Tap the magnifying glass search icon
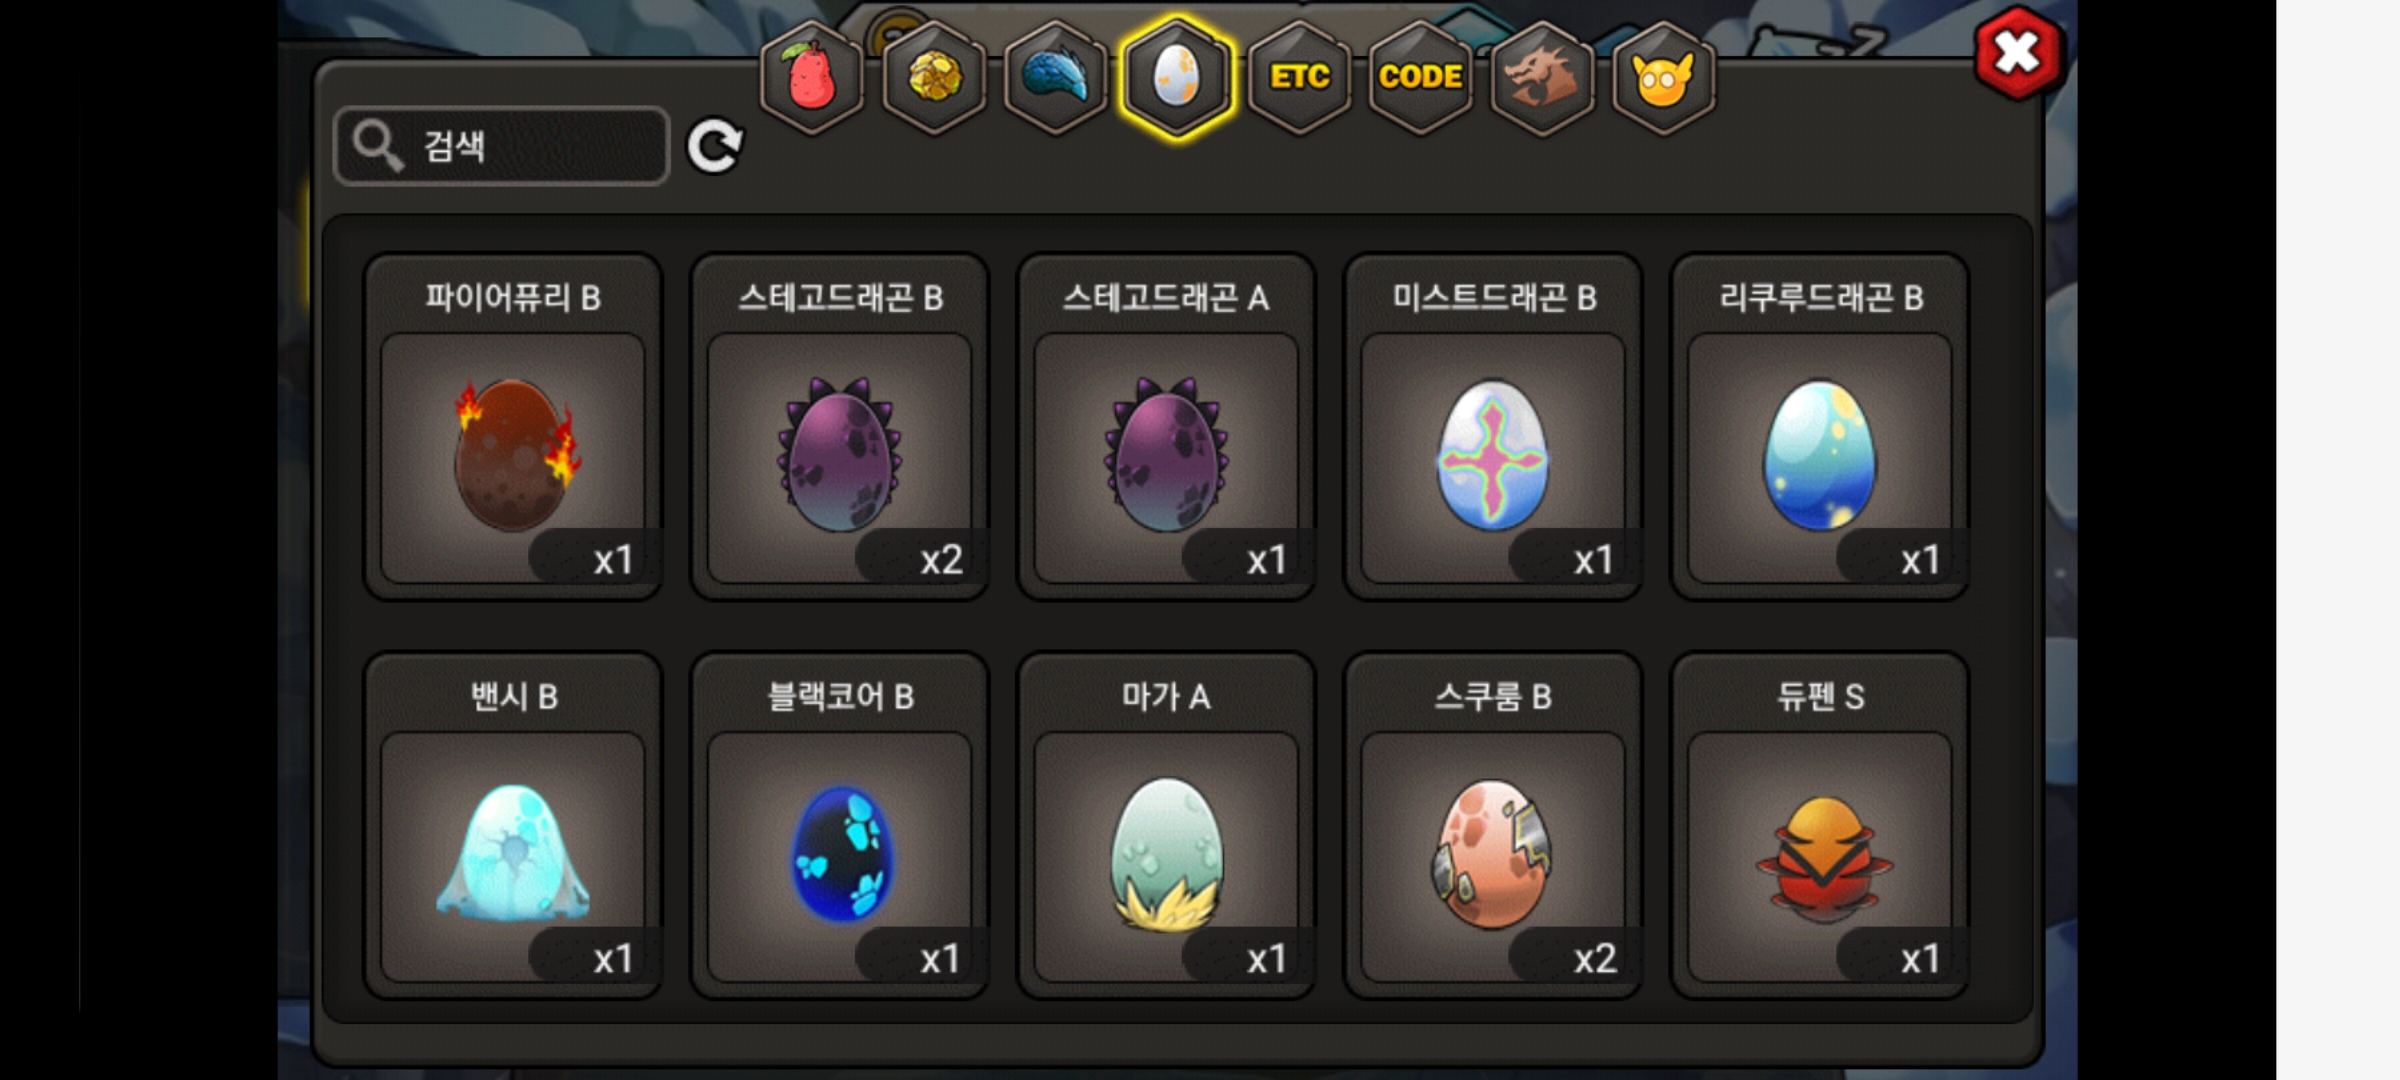2400x1080 pixels. 377,147
